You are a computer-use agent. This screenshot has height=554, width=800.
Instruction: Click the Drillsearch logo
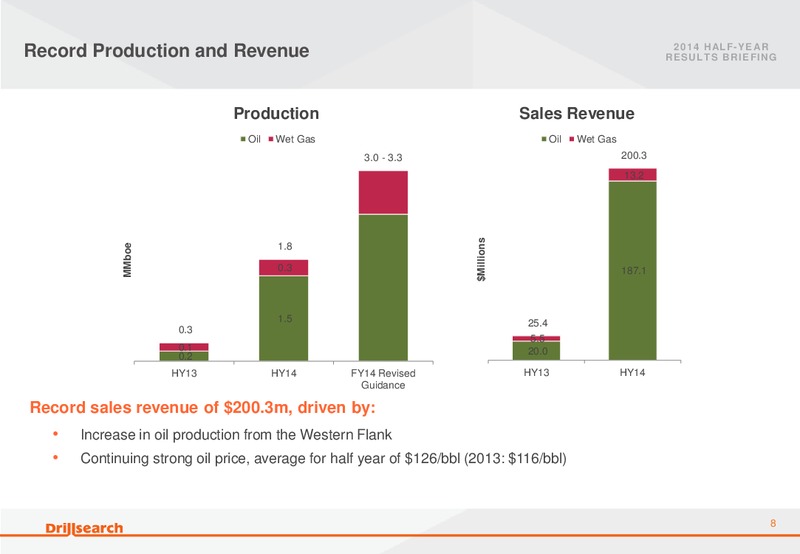tap(84, 528)
